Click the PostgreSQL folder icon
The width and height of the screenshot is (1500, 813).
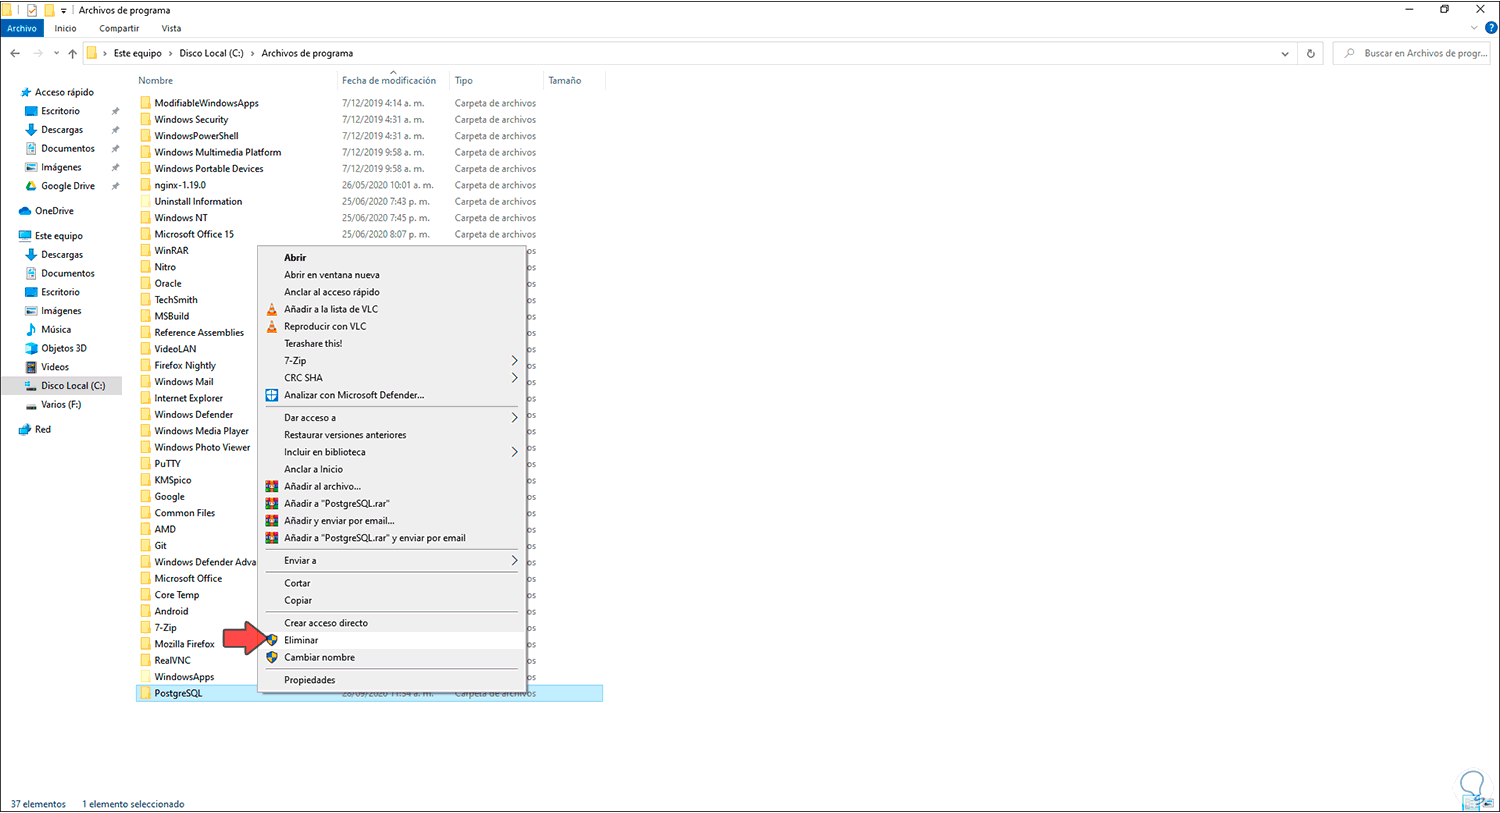coord(146,693)
